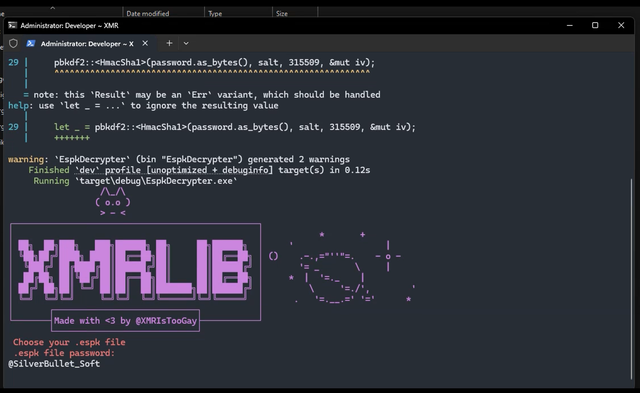Screen dimensions: 640x393
Task: Click the 'generated 2 warnings' line
Action: 179,159
